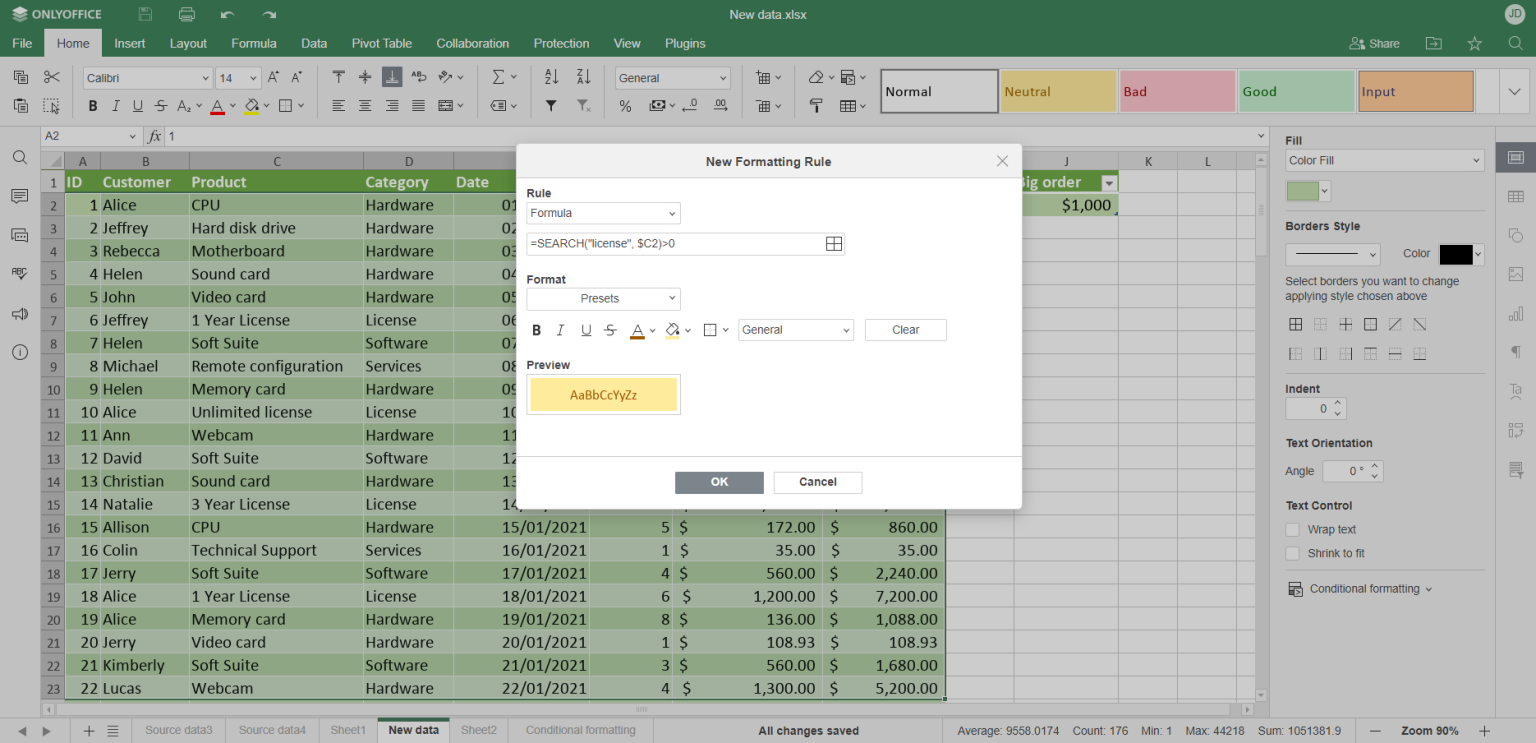Click the select data range icon

834,244
